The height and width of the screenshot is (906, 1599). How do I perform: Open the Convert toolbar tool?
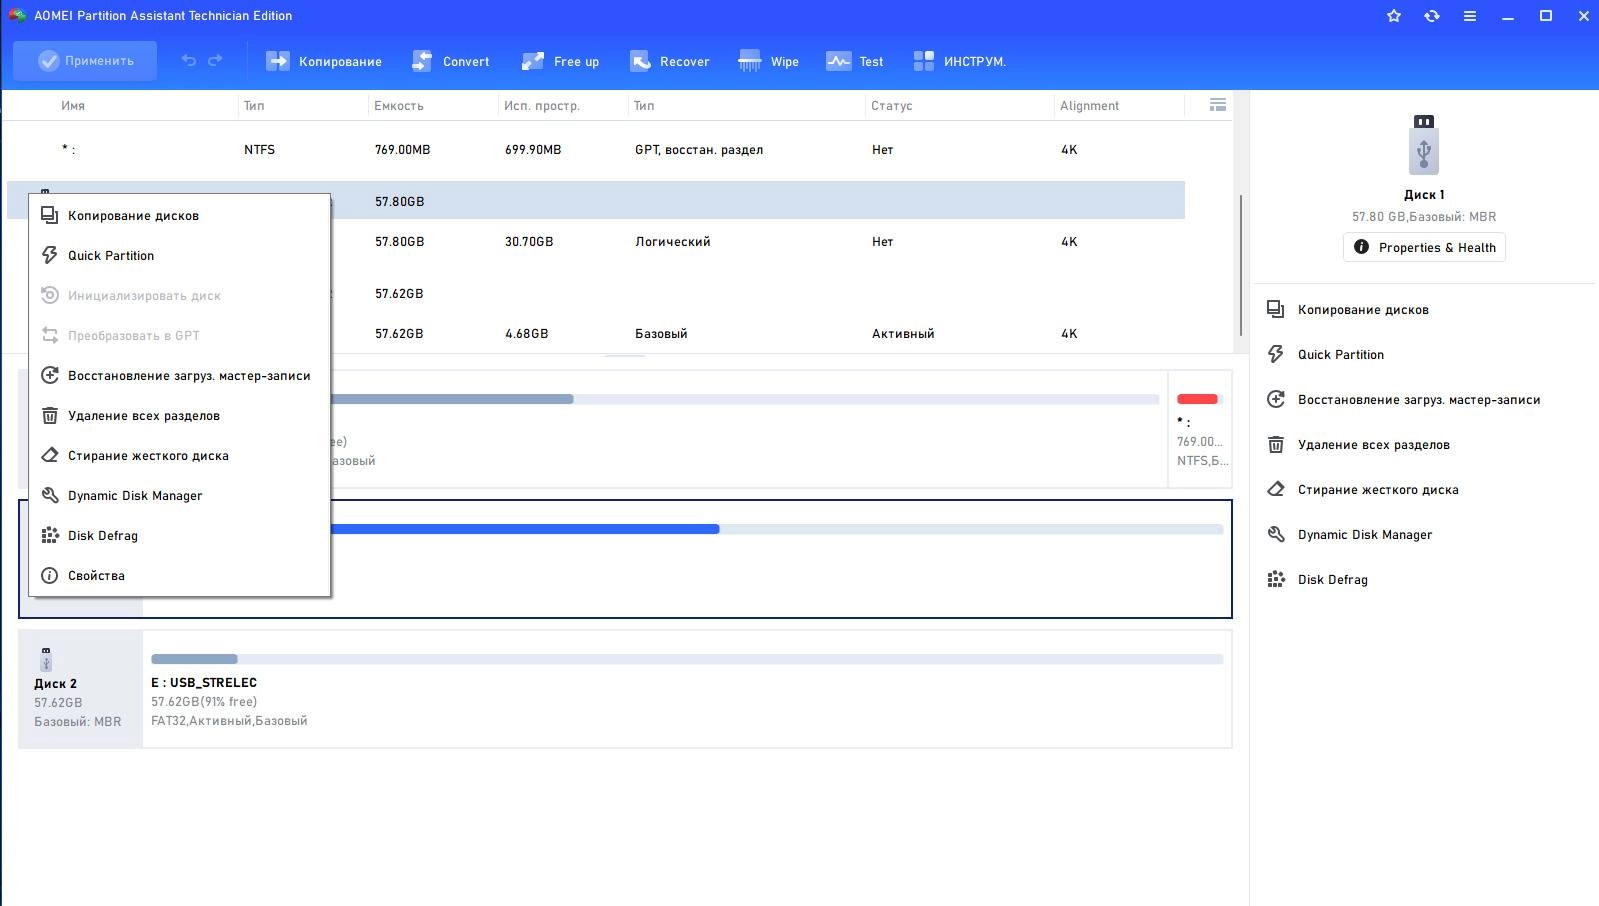451,61
